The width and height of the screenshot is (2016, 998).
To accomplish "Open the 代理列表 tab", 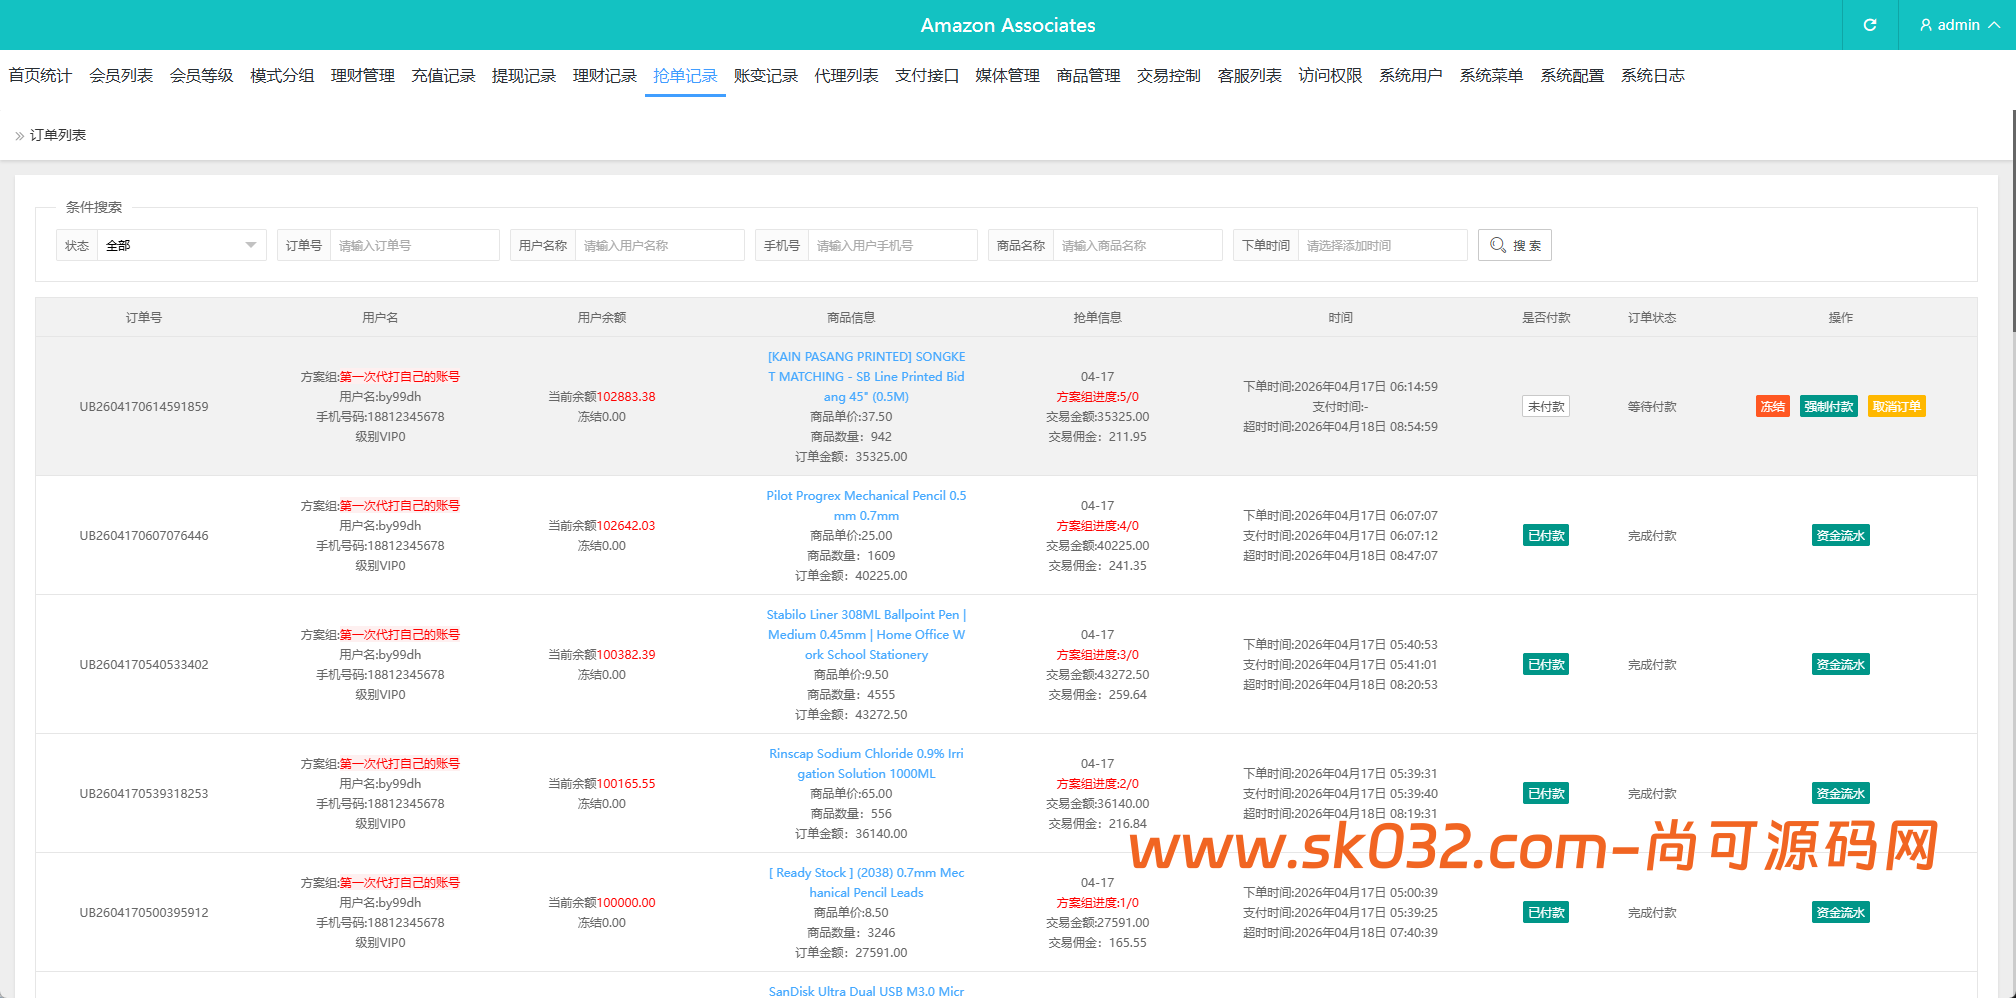I will tap(846, 75).
